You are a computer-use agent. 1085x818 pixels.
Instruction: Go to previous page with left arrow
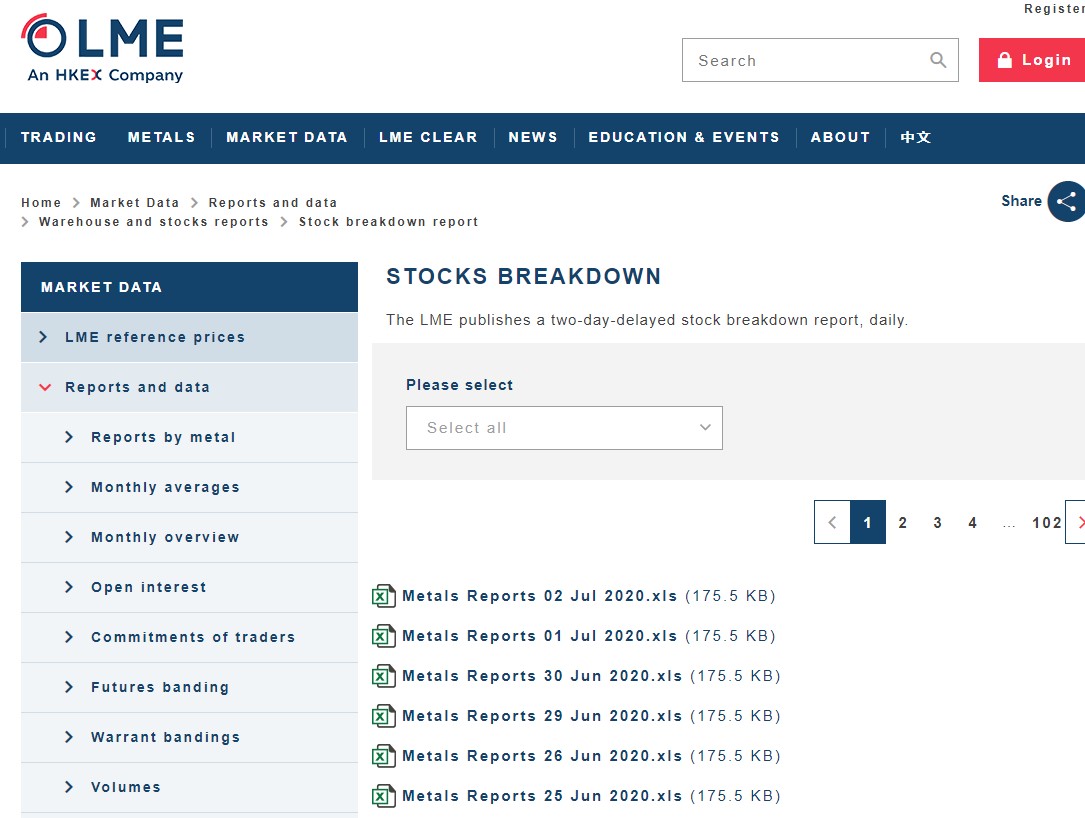(832, 522)
